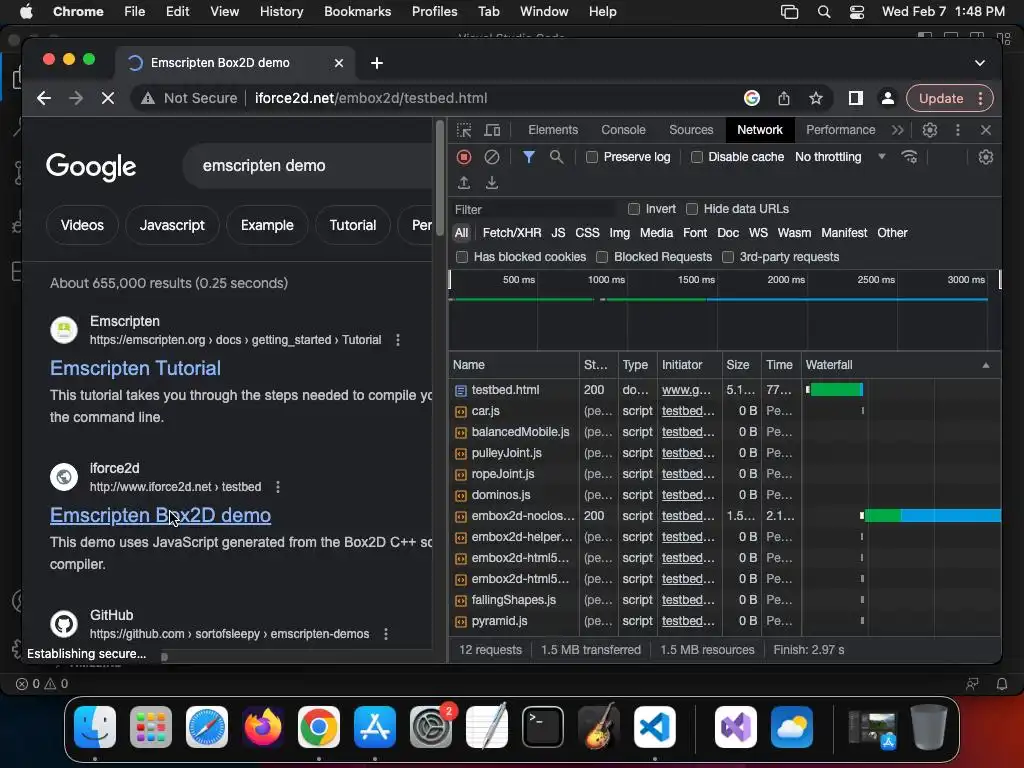Enable Disable cache checkbox
The width and height of the screenshot is (1024, 768).
(x=697, y=157)
